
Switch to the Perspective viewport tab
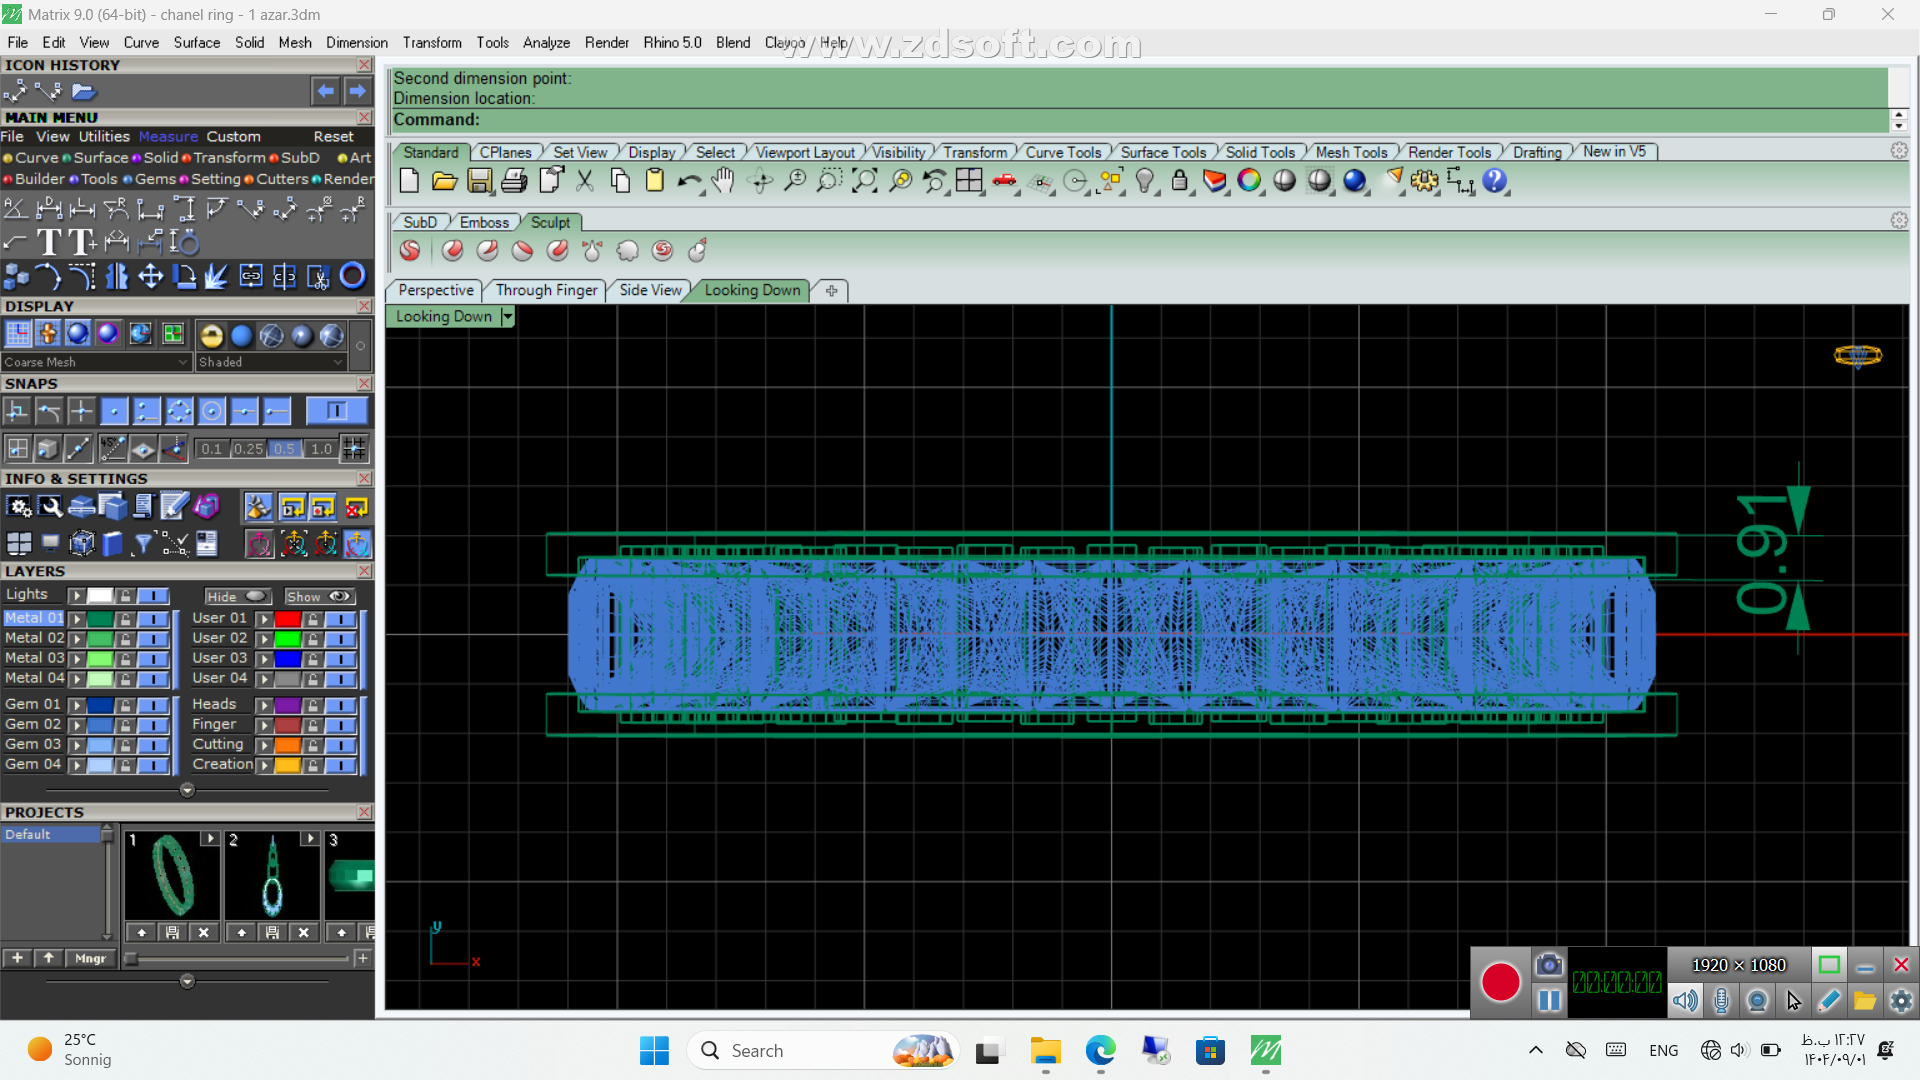tap(435, 290)
